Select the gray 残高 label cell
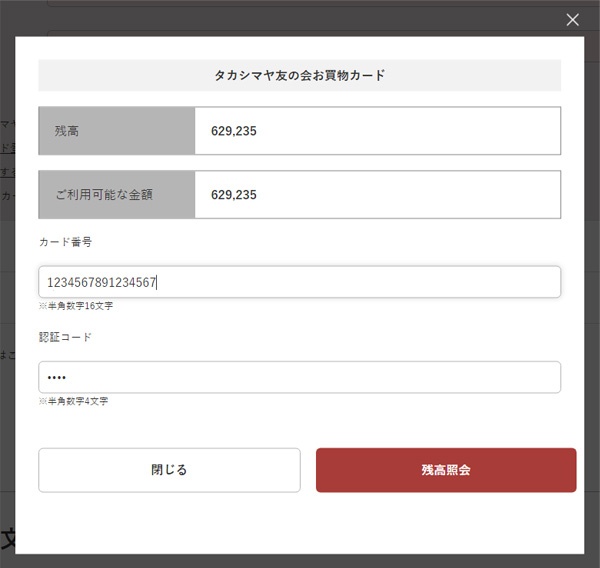The image size is (600, 568). tap(116, 131)
